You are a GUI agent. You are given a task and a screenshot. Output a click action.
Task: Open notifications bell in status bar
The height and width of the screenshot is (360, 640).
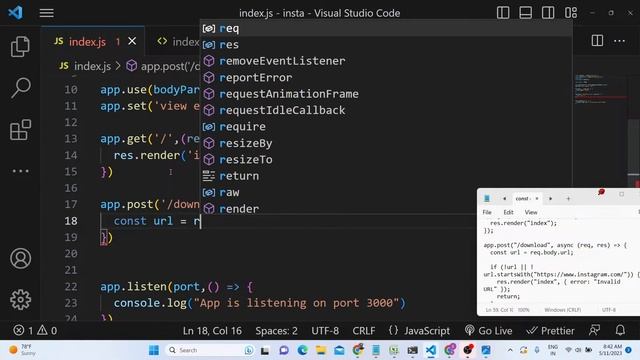pos(620,330)
